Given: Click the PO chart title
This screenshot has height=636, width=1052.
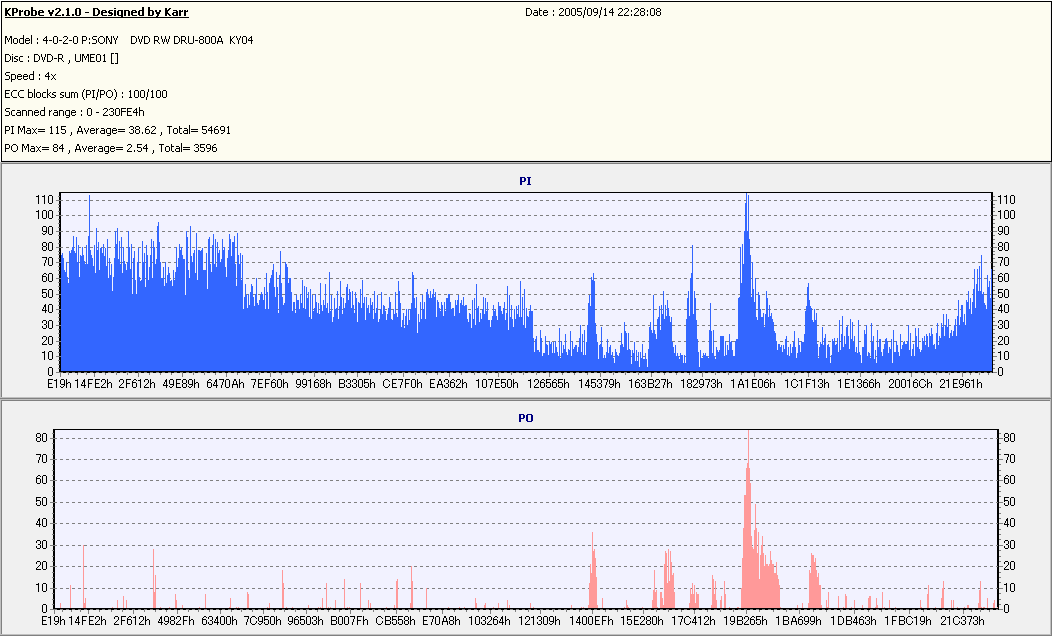Looking at the screenshot, I should (x=525, y=418).
